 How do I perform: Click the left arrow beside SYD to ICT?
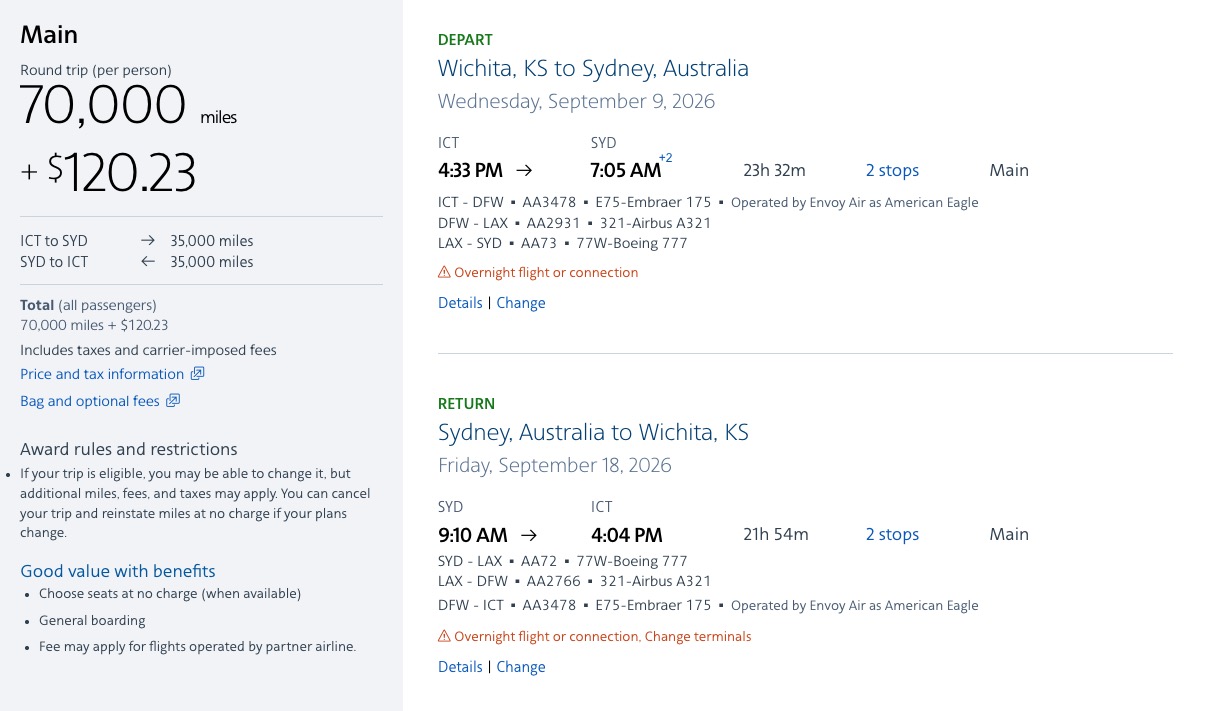click(x=147, y=261)
